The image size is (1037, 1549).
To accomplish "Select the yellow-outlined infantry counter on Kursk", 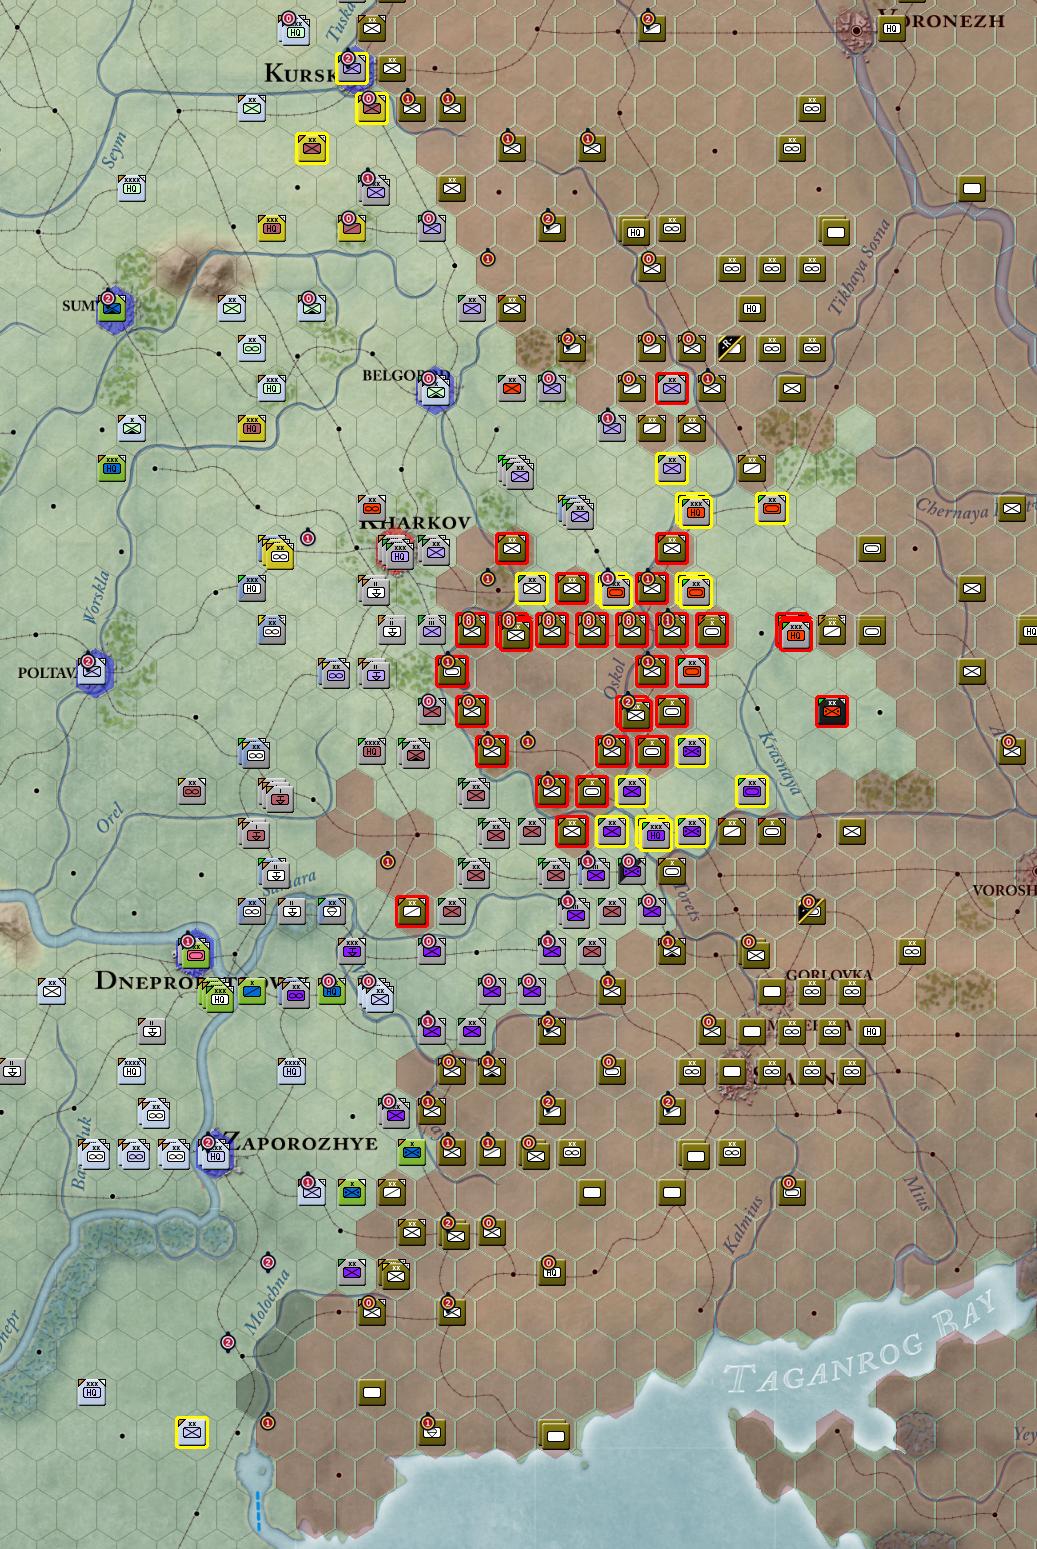I will pos(352,69).
